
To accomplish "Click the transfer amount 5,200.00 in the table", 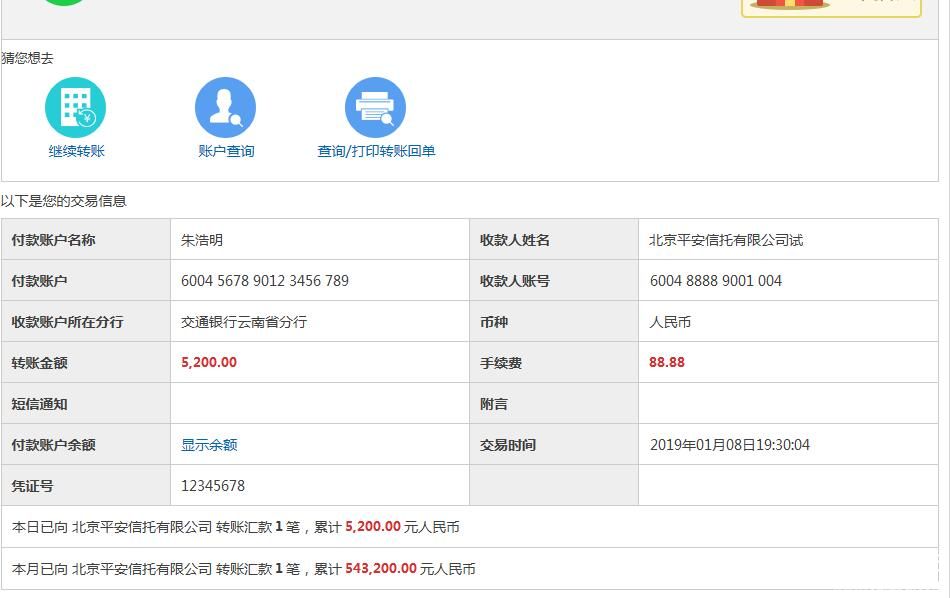I will (x=209, y=362).
